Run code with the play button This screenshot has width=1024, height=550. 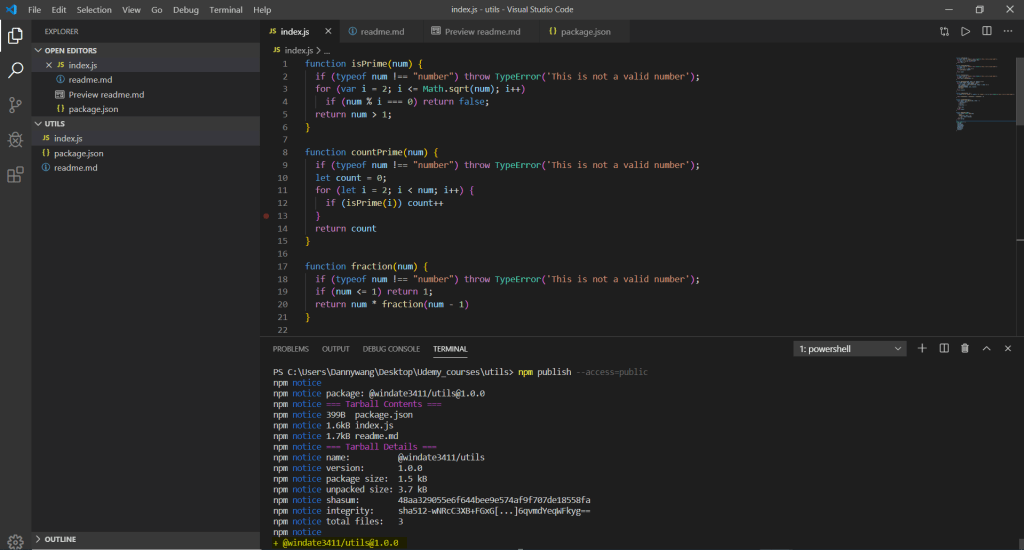pos(965,32)
